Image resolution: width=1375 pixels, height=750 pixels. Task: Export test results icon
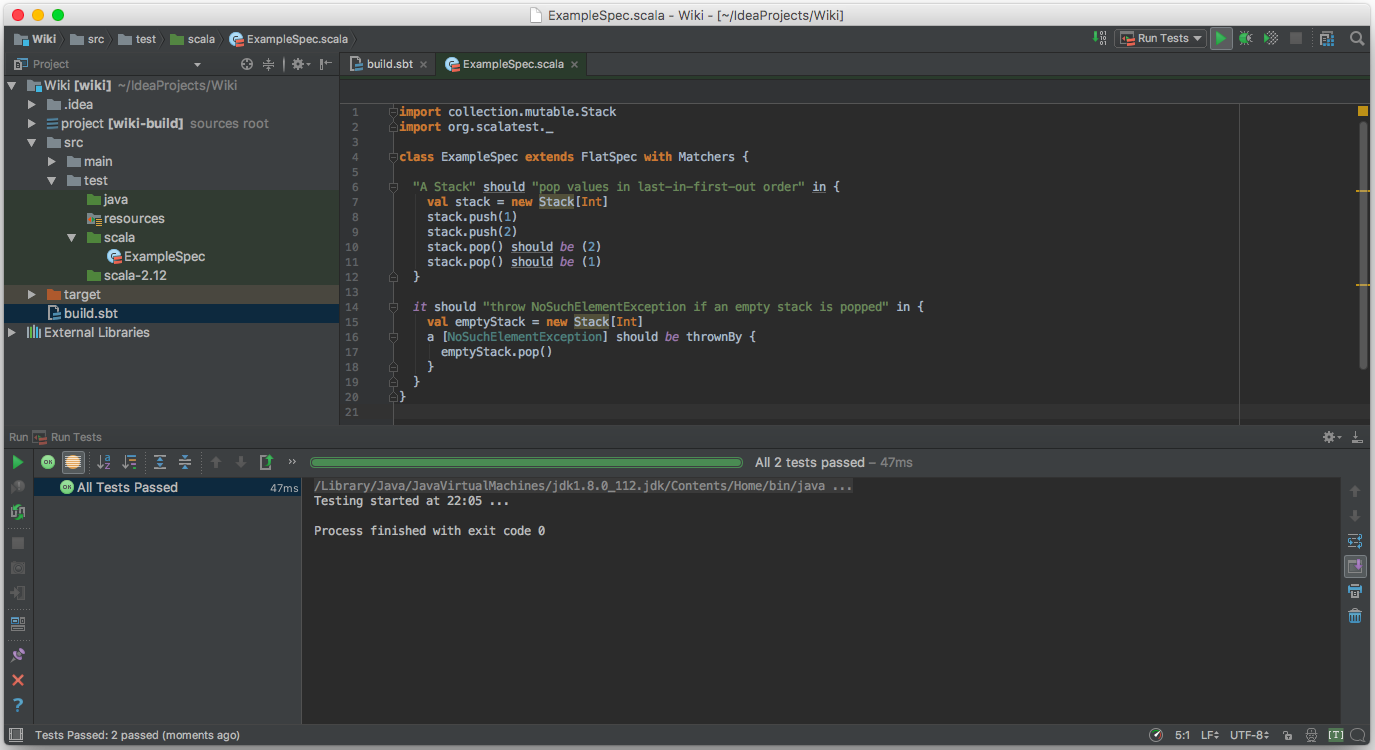pos(266,462)
